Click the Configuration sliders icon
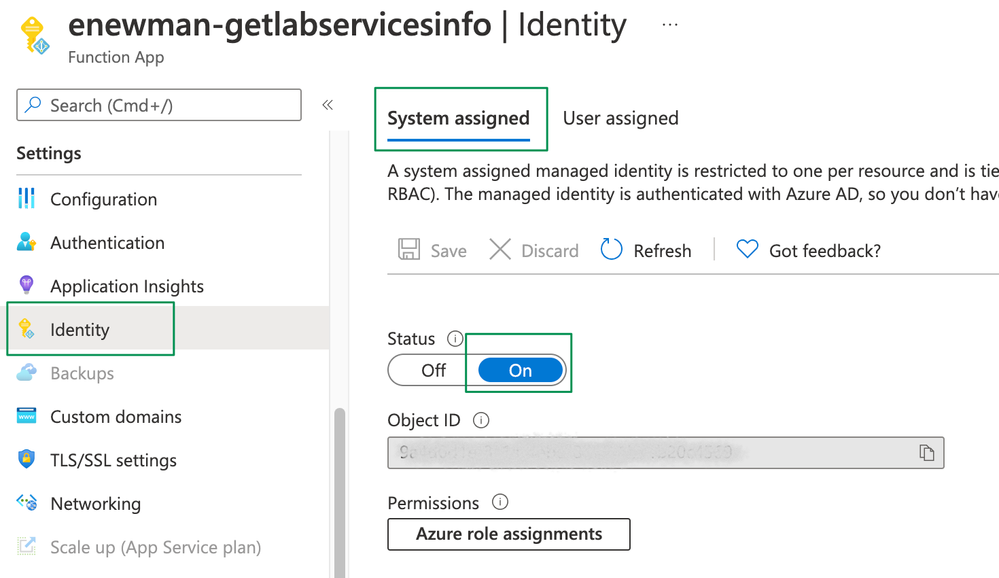 point(27,199)
